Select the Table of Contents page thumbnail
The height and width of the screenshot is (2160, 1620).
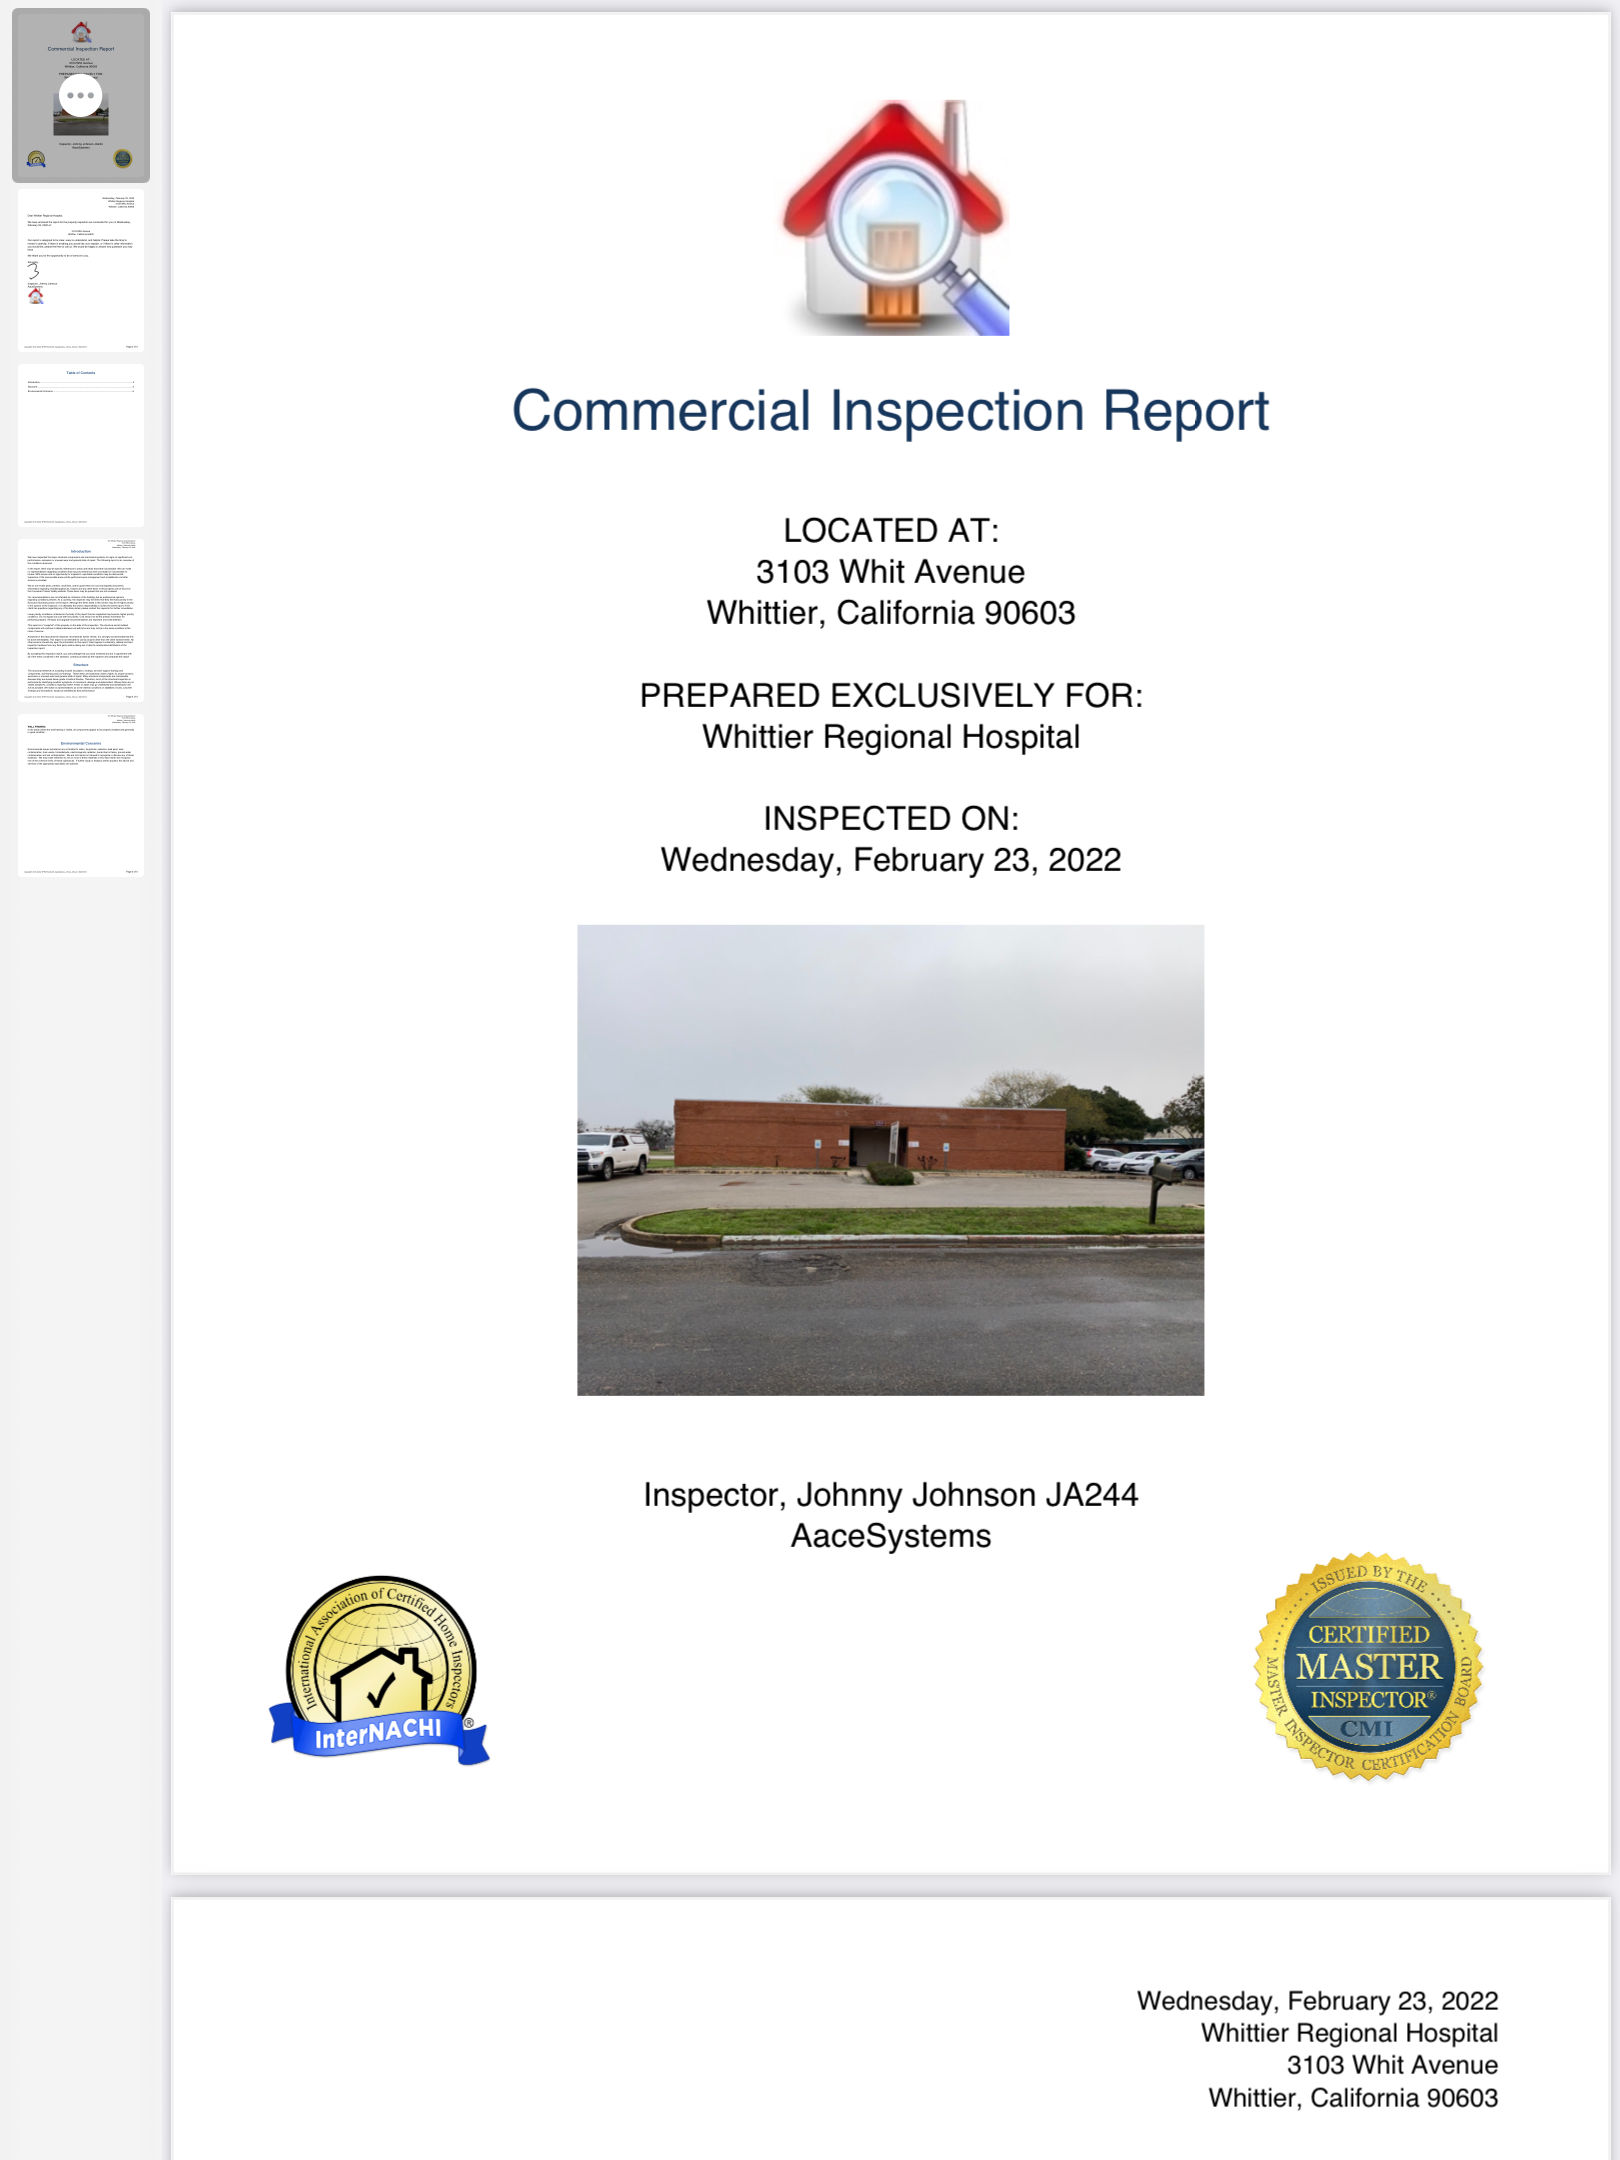81,445
